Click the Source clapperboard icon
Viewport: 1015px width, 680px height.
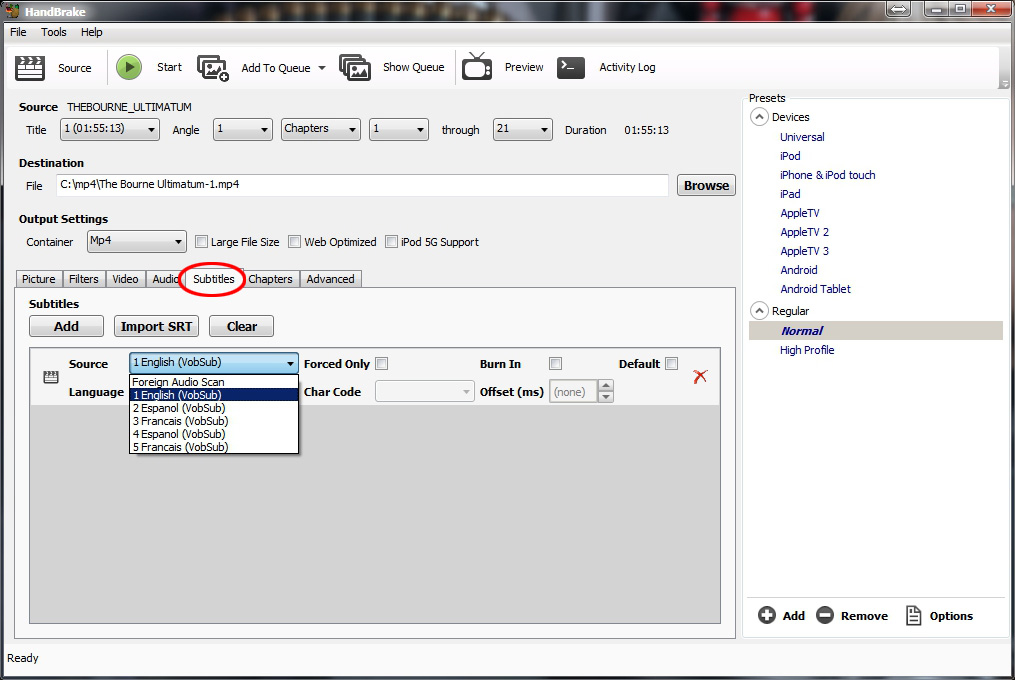[30, 67]
